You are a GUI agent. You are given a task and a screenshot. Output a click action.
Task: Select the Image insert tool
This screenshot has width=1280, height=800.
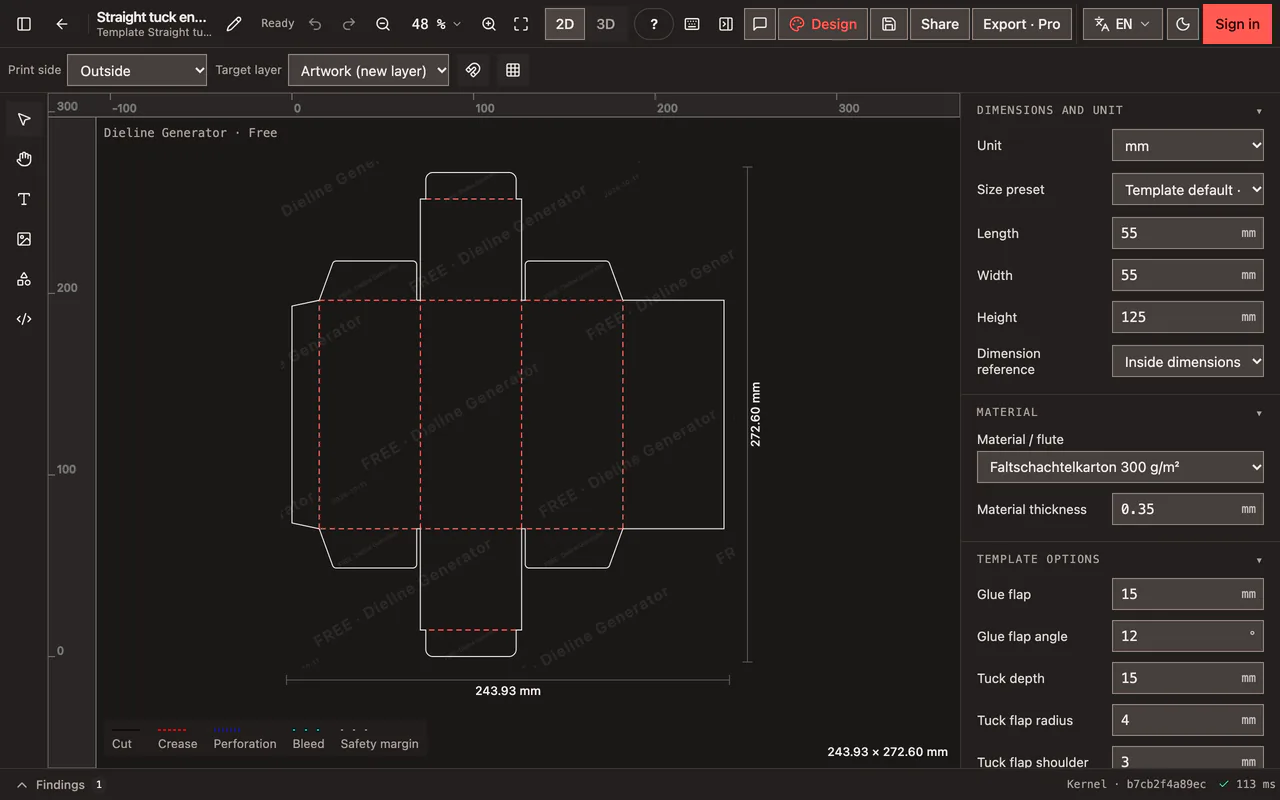click(x=24, y=239)
